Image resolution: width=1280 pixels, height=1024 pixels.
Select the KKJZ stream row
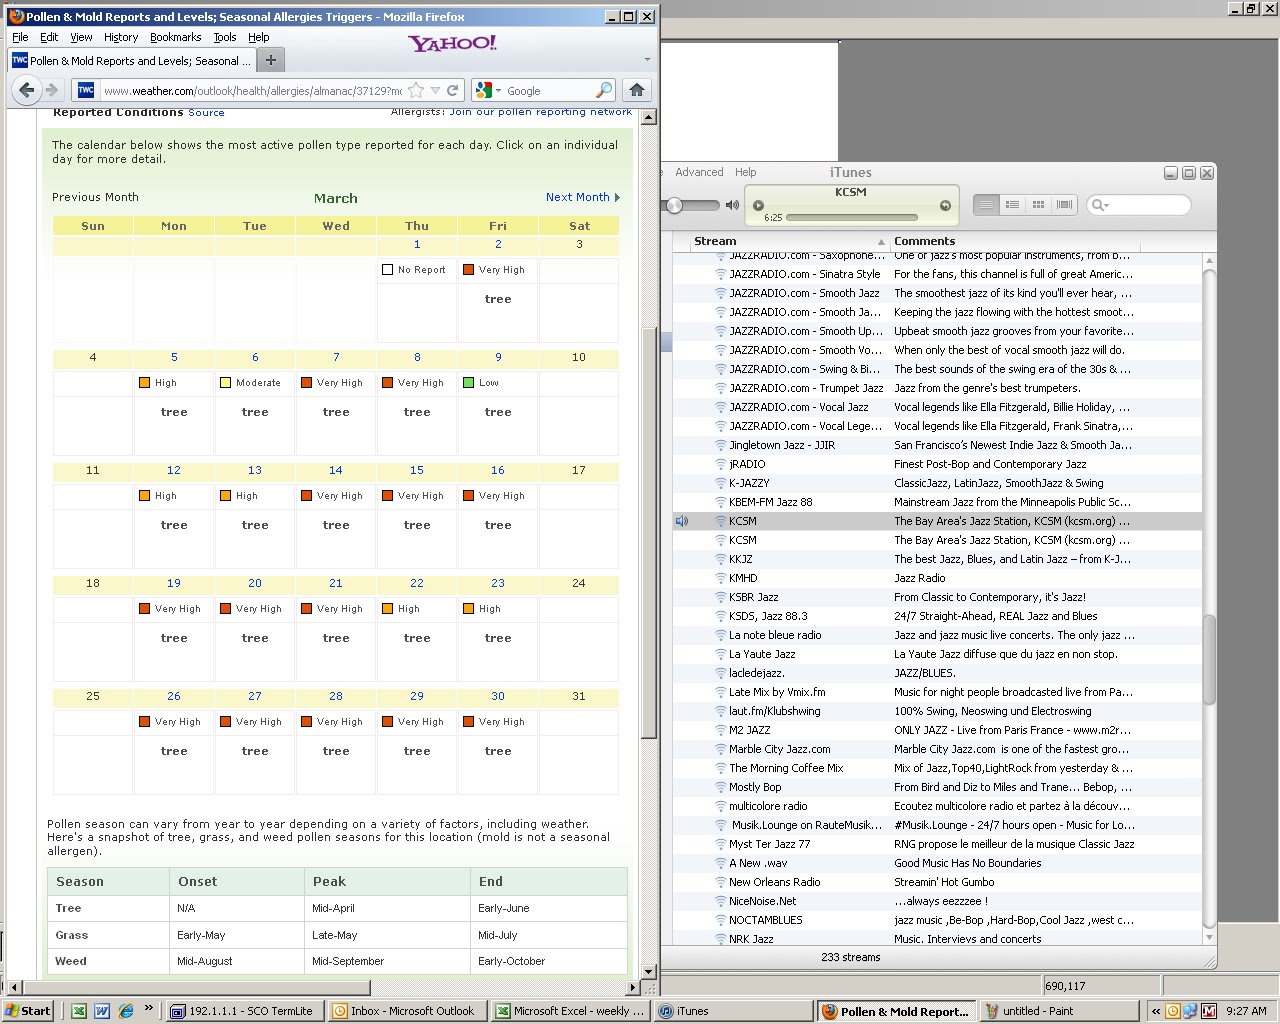click(937, 559)
